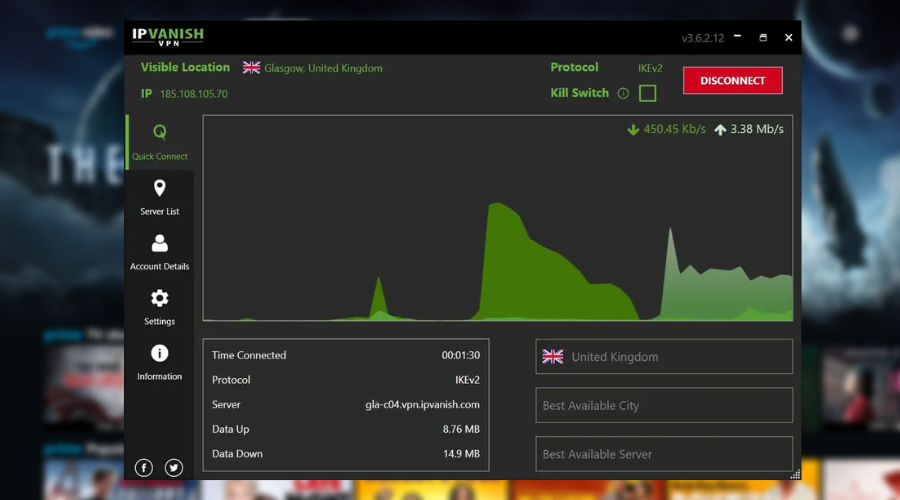Minimize the IPVanish window
The width and height of the screenshot is (900, 500).
(738, 37)
